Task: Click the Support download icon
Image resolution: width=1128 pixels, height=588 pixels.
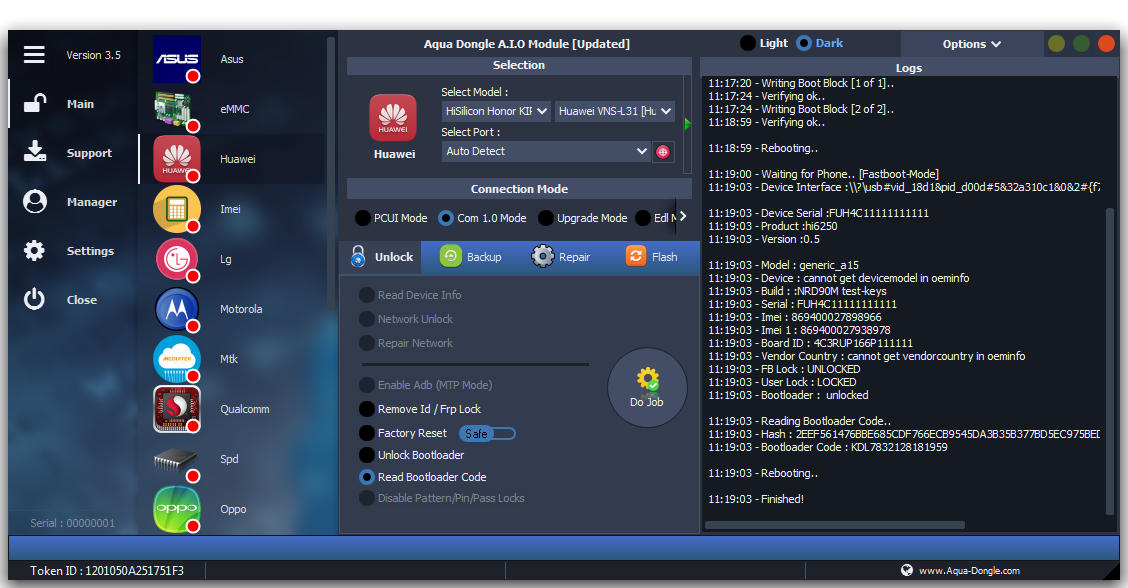Action: (x=35, y=152)
